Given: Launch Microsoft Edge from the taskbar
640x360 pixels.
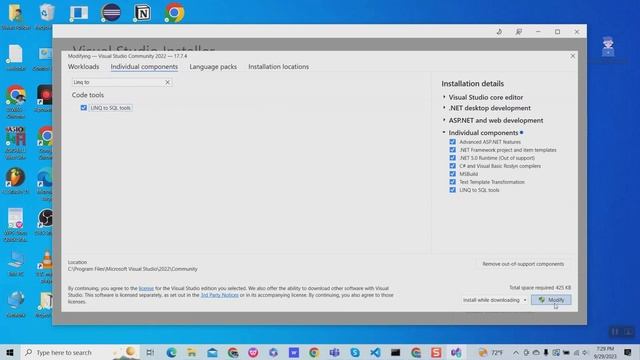Looking at the screenshot, I should [171, 352].
